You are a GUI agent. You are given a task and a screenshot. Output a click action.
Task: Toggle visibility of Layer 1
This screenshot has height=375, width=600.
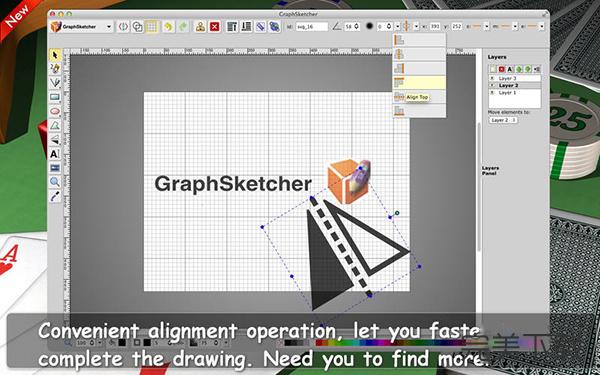tap(492, 93)
